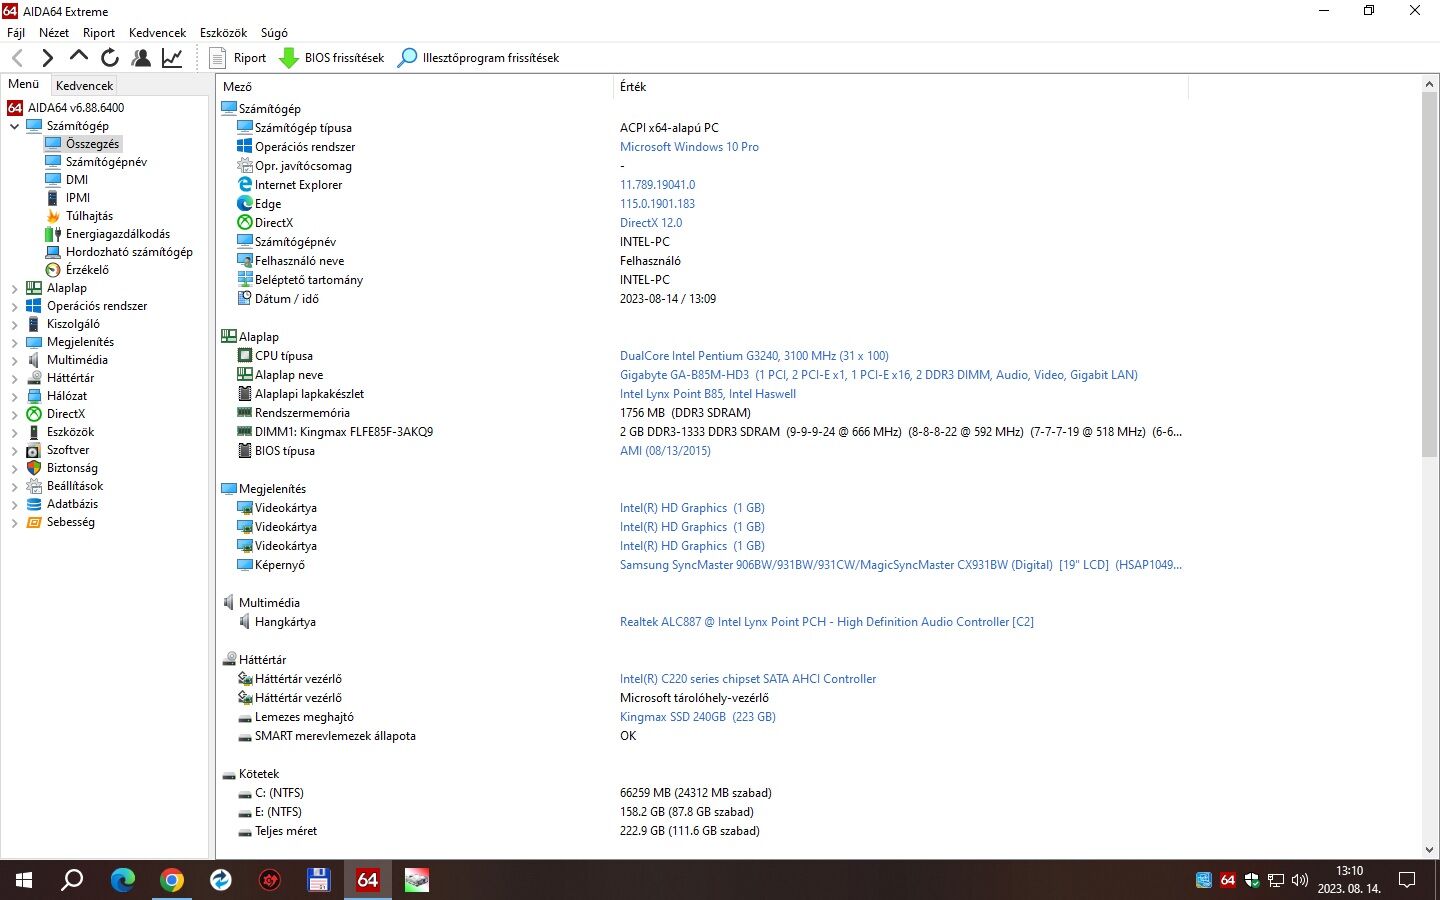Click the Forward navigation arrow
Image resolution: width=1440 pixels, height=900 pixels.
pyautogui.click(x=47, y=58)
